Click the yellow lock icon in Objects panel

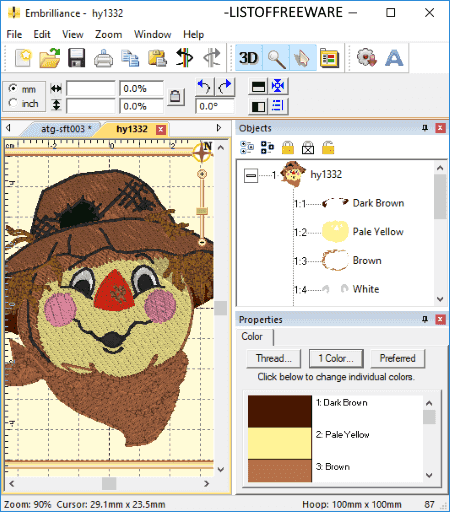tap(288, 147)
